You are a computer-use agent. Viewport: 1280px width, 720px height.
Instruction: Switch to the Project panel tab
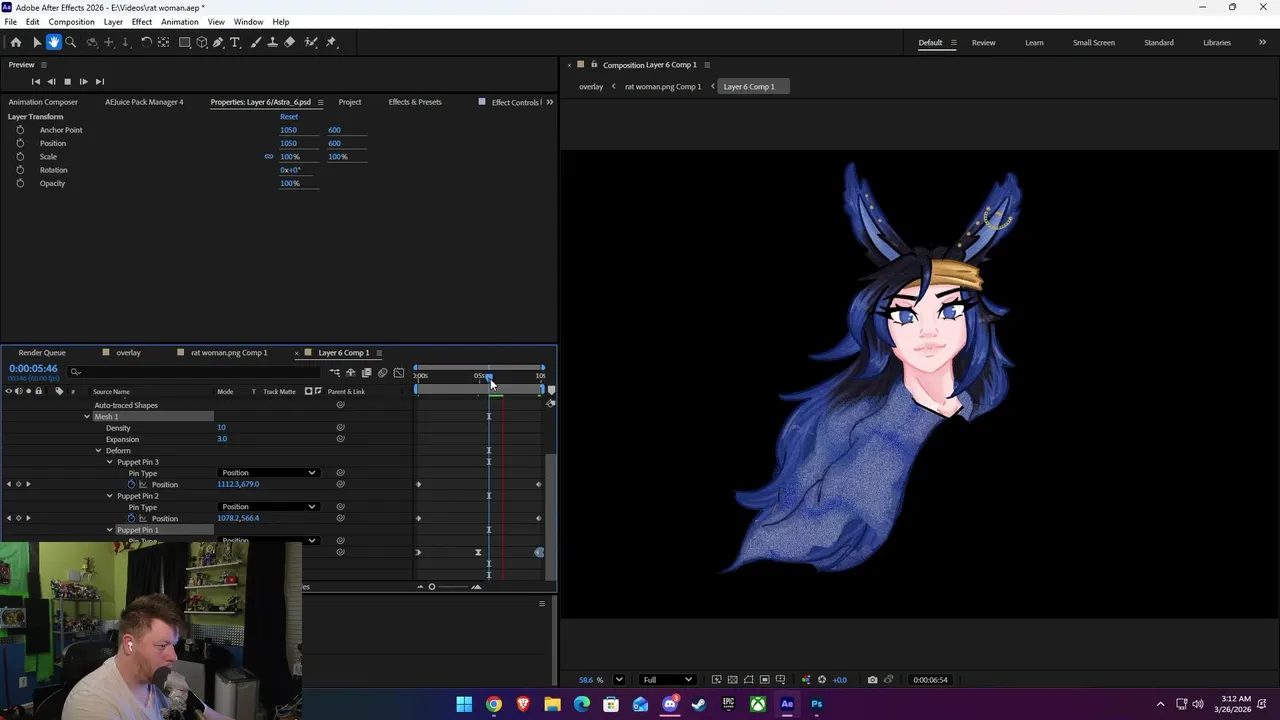pos(350,102)
